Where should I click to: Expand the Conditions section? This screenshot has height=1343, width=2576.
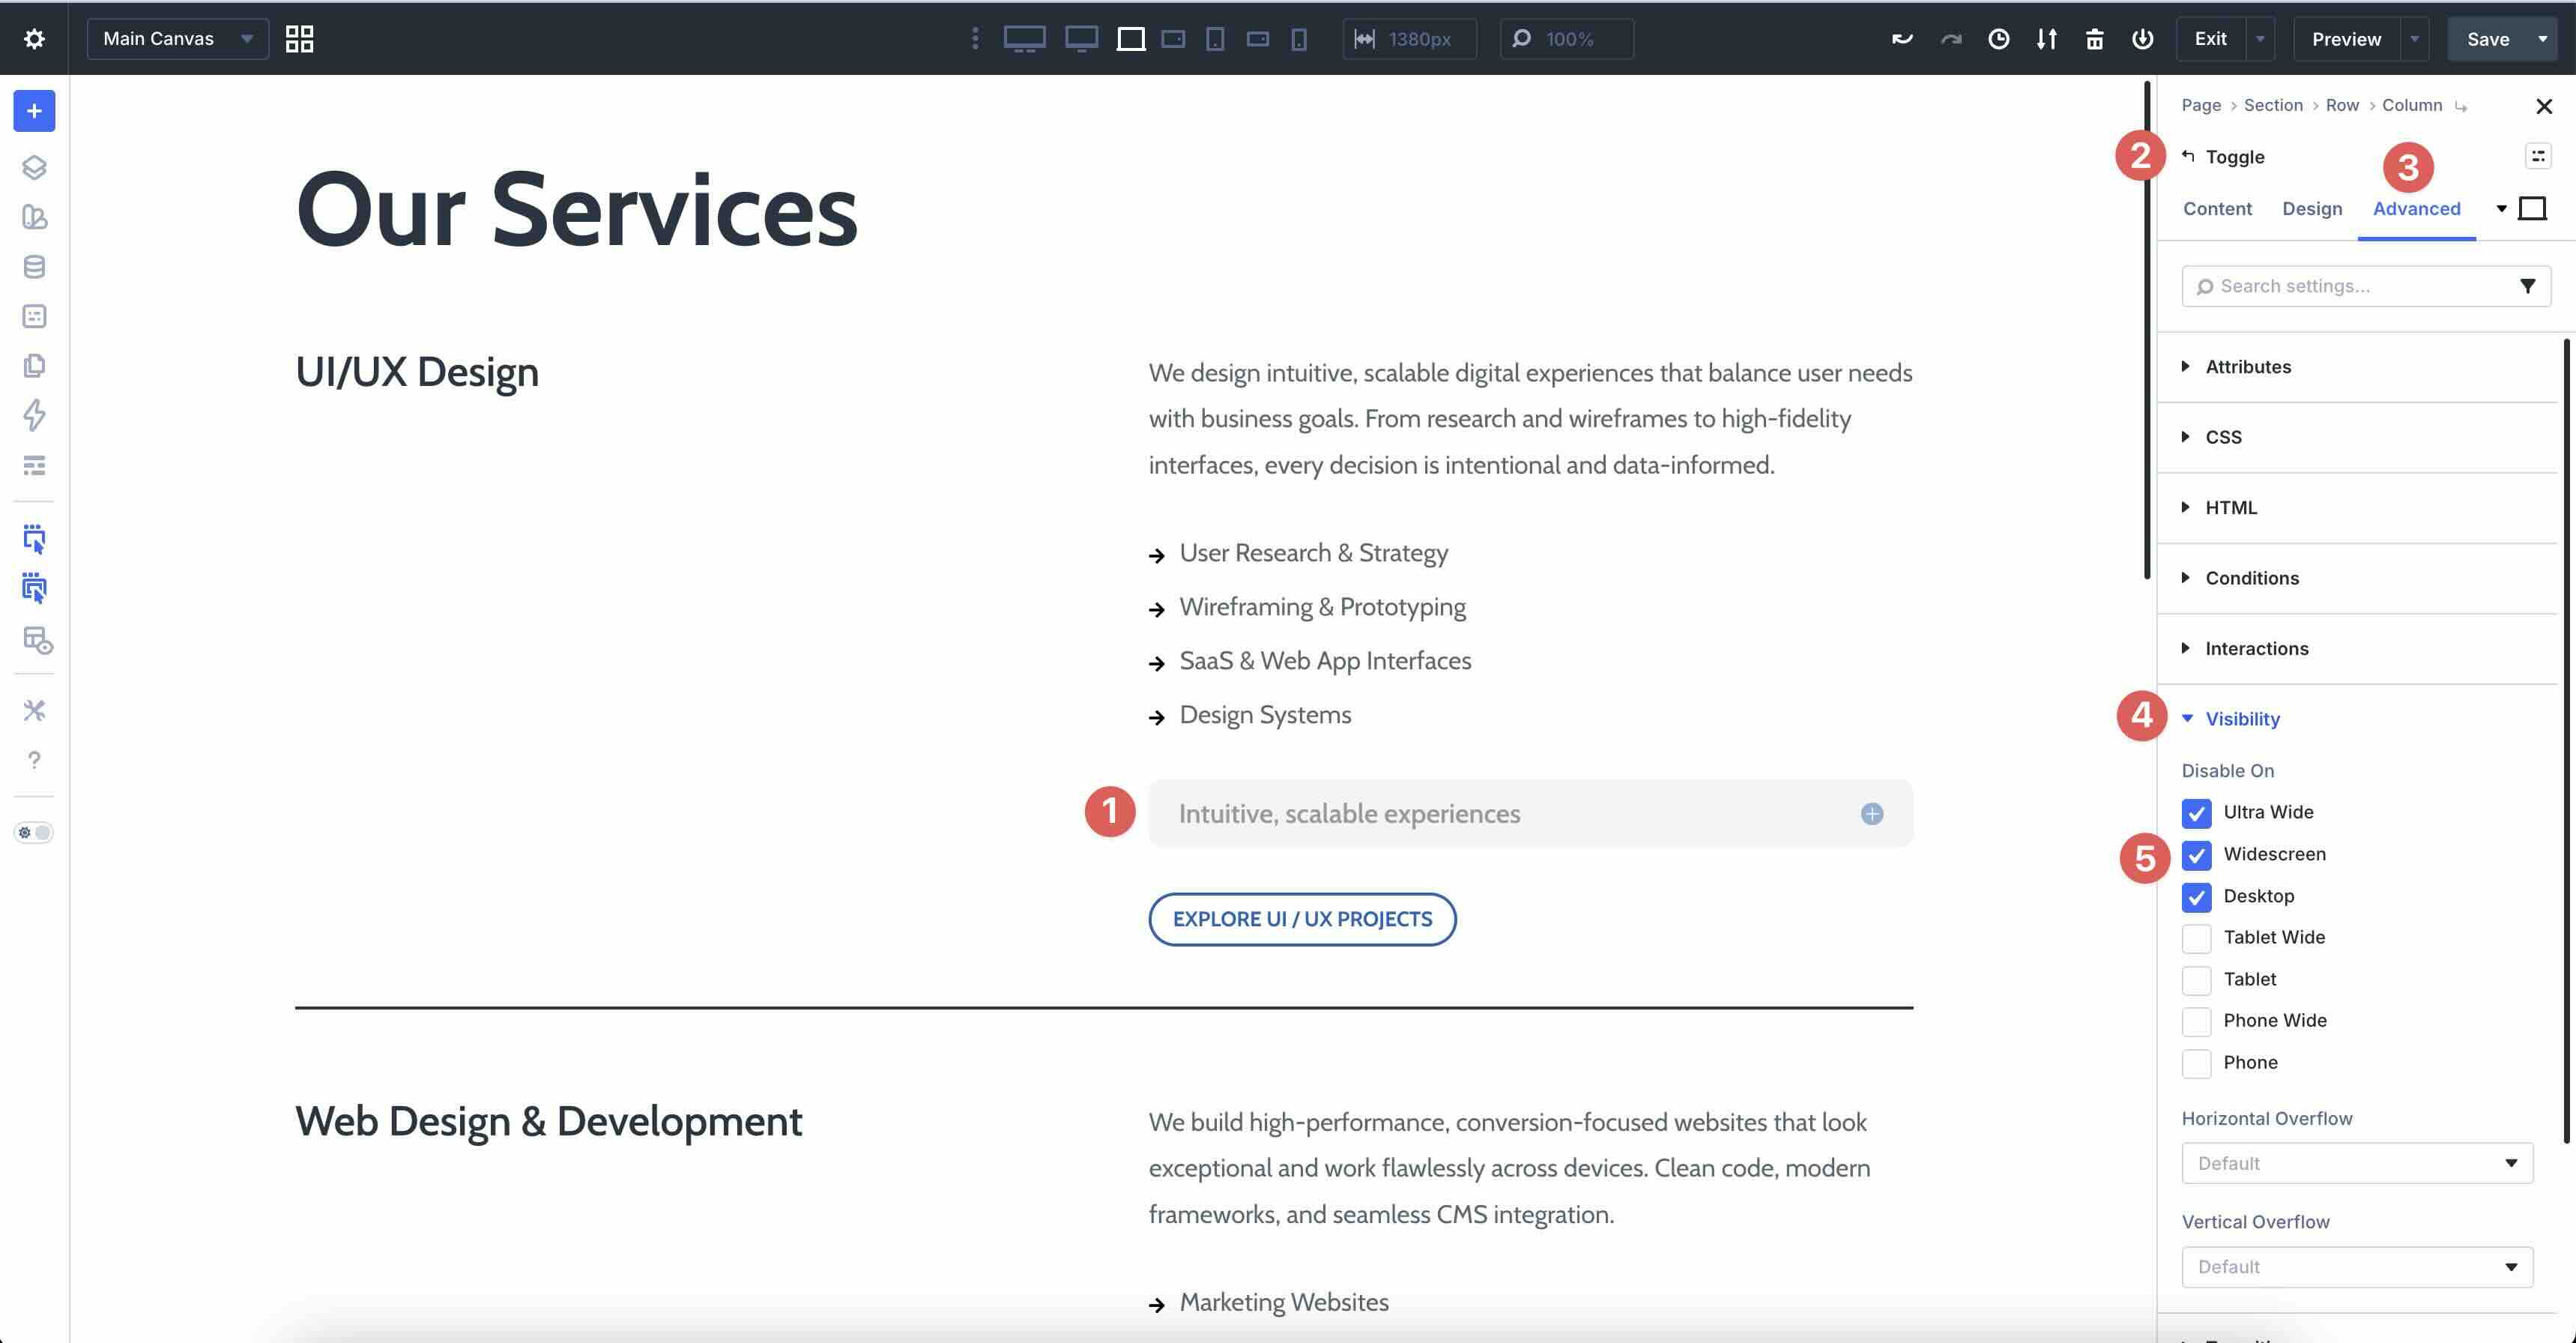point(2251,578)
